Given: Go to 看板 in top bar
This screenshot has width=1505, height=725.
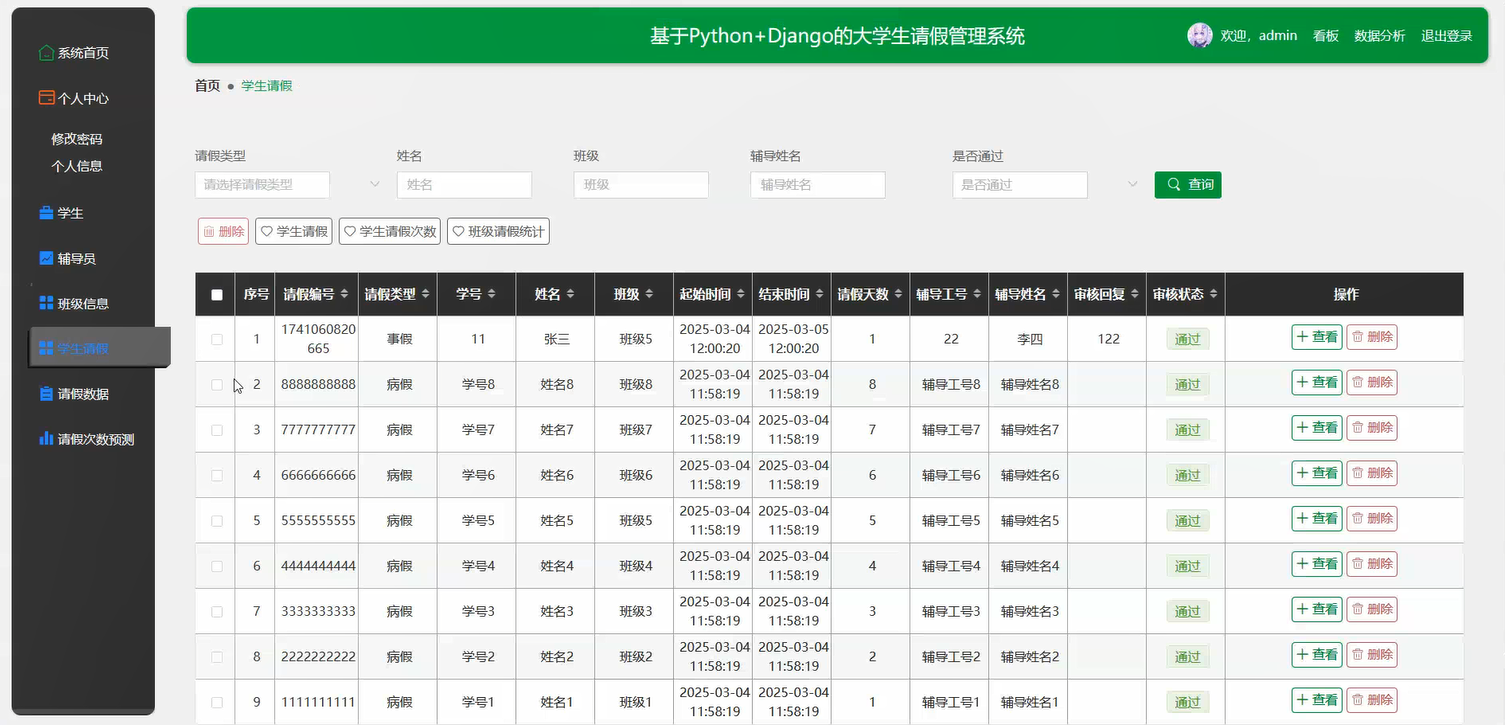Looking at the screenshot, I should coord(1326,35).
